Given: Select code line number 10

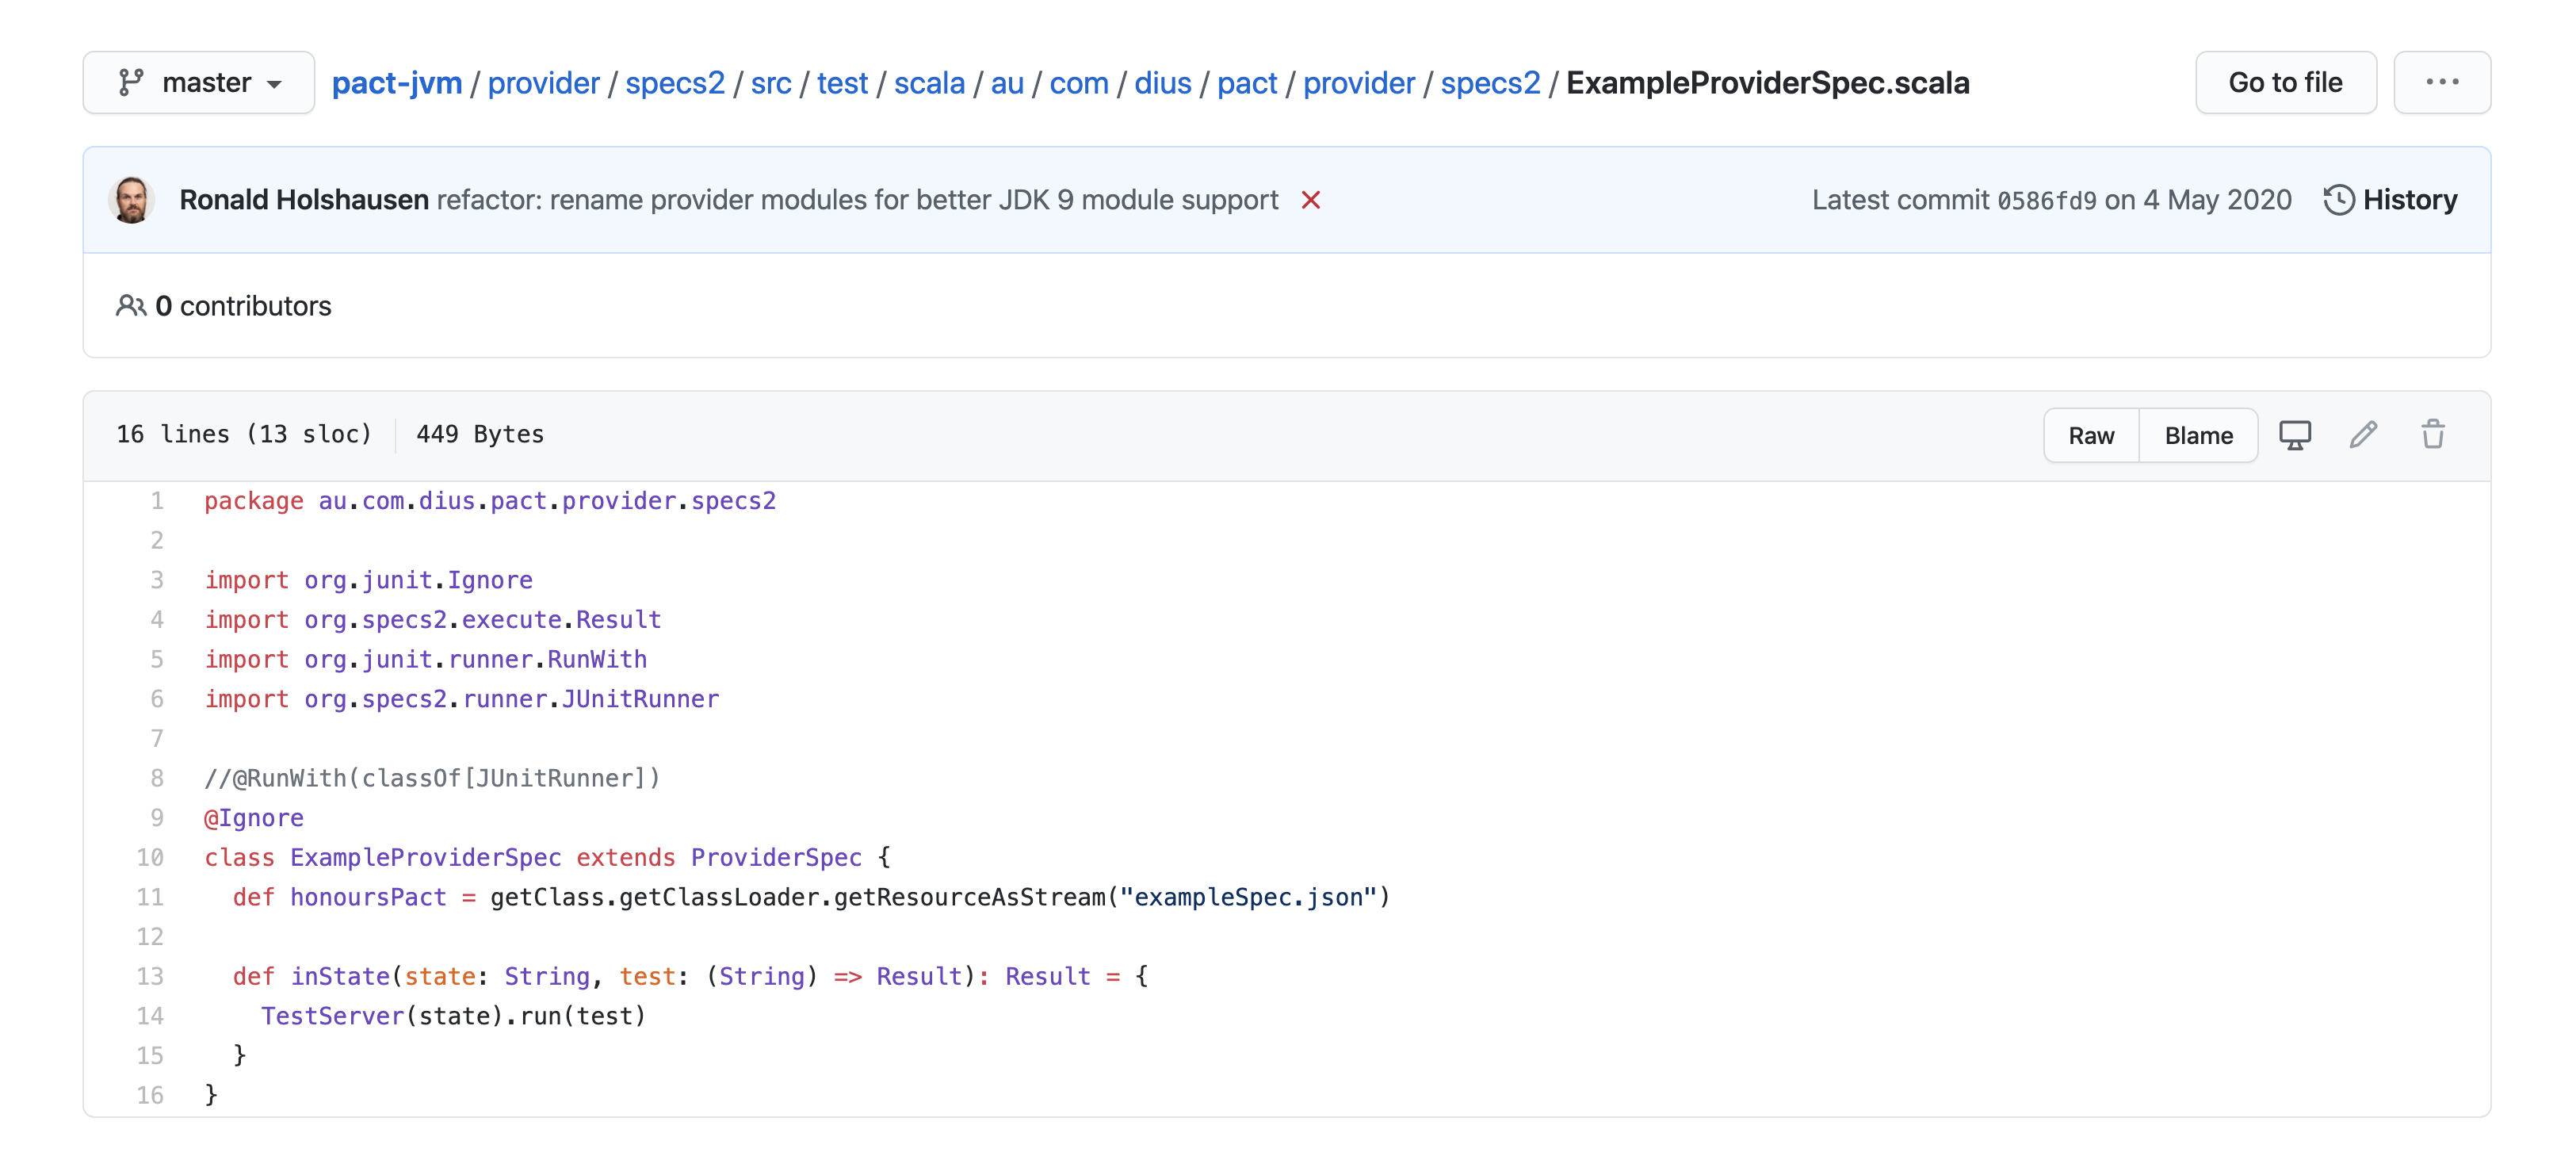Looking at the screenshot, I should point(150,857).
